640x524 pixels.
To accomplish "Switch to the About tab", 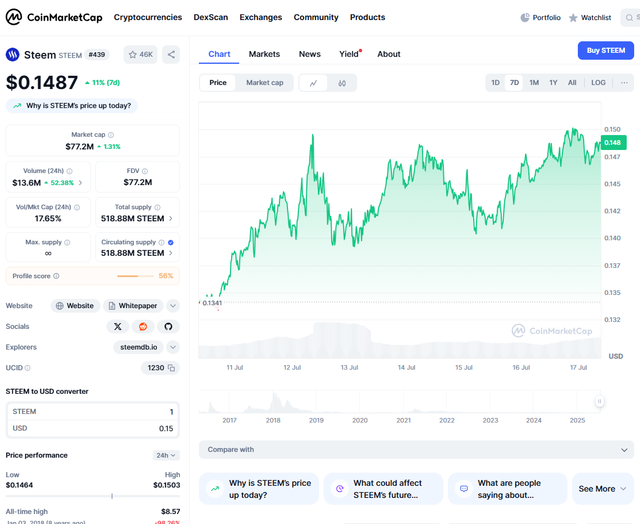I will click(x=389, y=54).
